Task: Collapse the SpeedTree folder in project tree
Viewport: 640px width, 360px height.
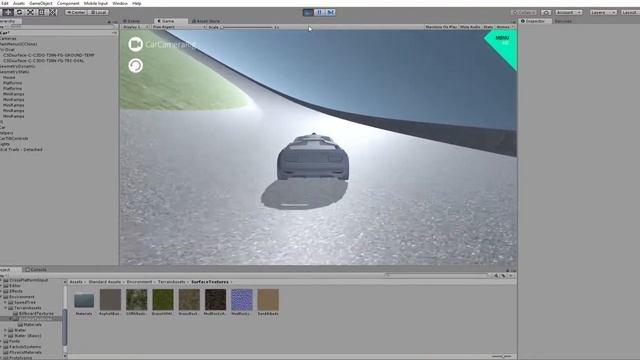Action: 5,302
